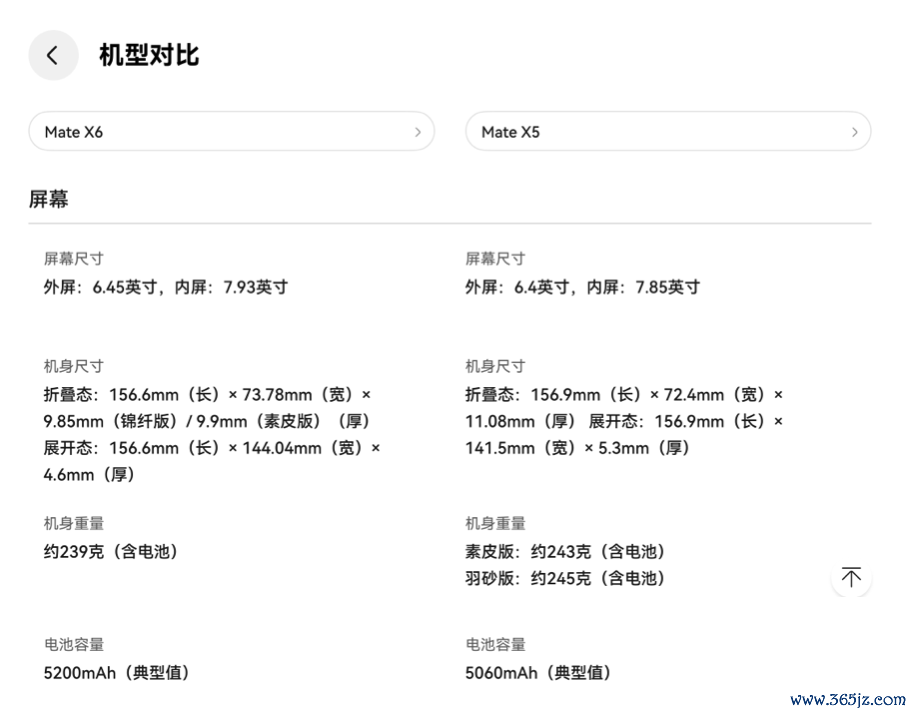
Task: Click Mate X6 folded size 156.6mm × 73.78mm line
Action: [x=207, y=395]
